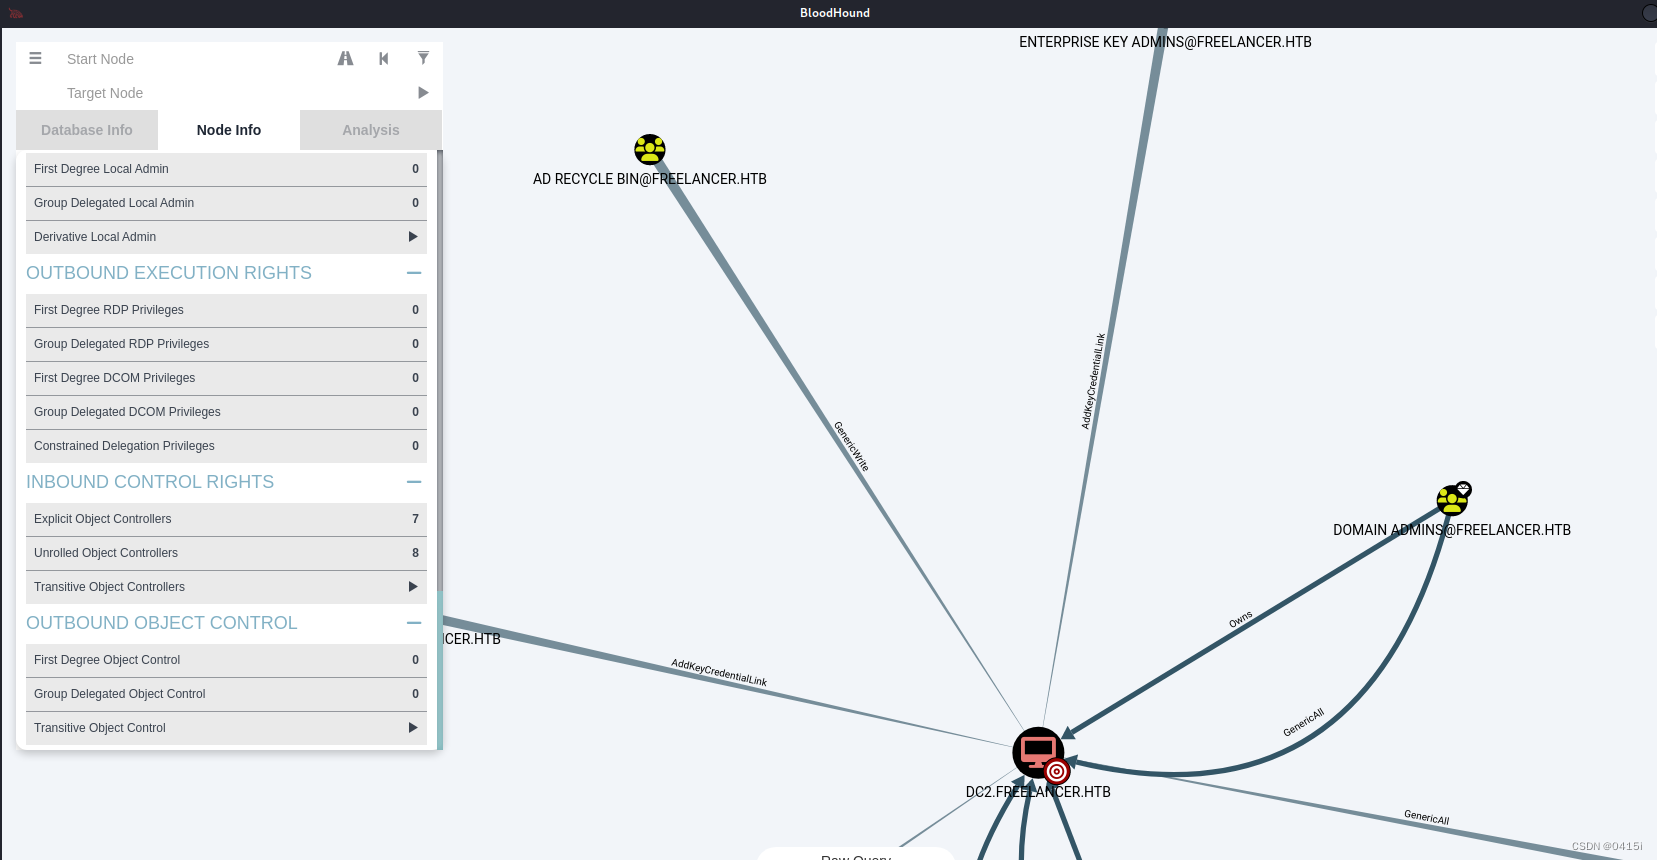1657x860 pixels.
Task: Run Derivative Local Admin query arrow
Action: (x=413, y=237)
